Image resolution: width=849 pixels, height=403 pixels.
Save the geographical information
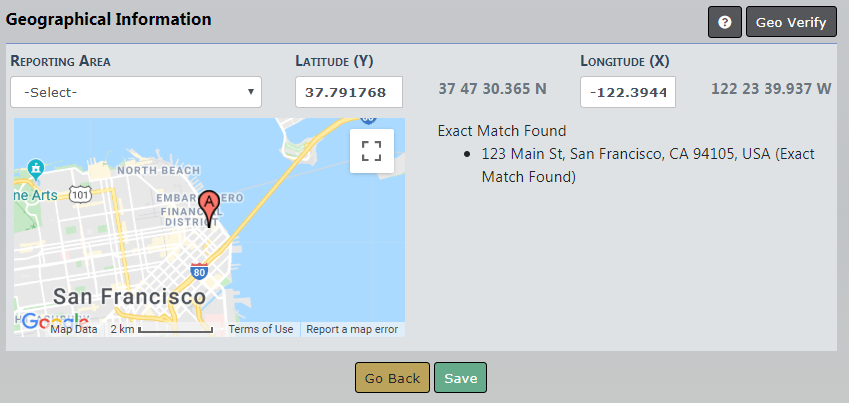point(460,378)
